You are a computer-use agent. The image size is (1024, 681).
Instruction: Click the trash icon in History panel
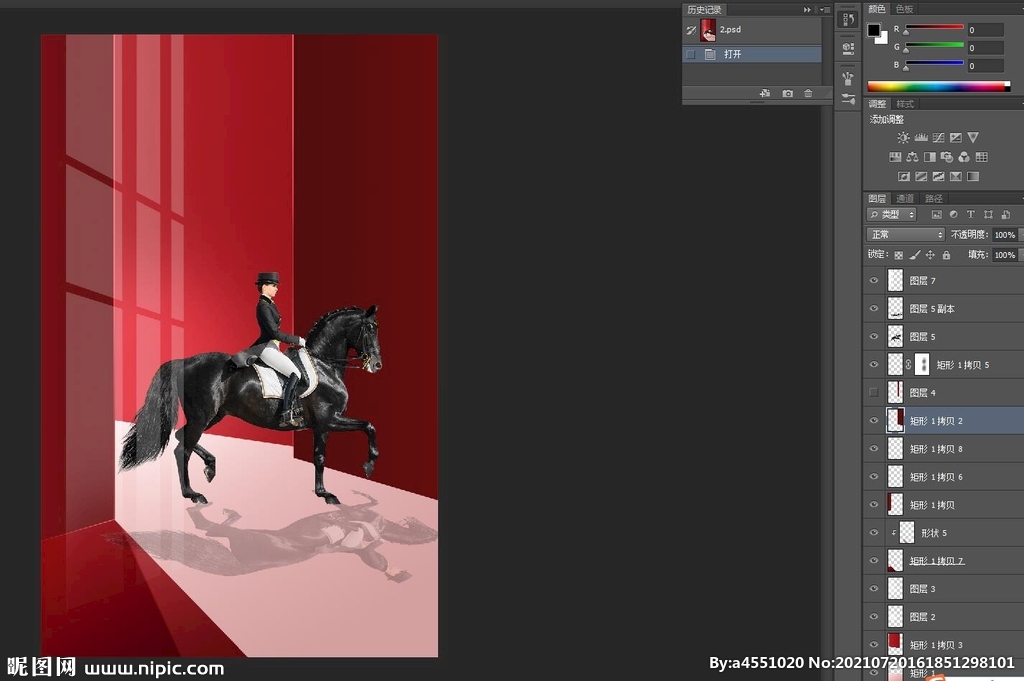pyautogui.click(x=808, y=94)
